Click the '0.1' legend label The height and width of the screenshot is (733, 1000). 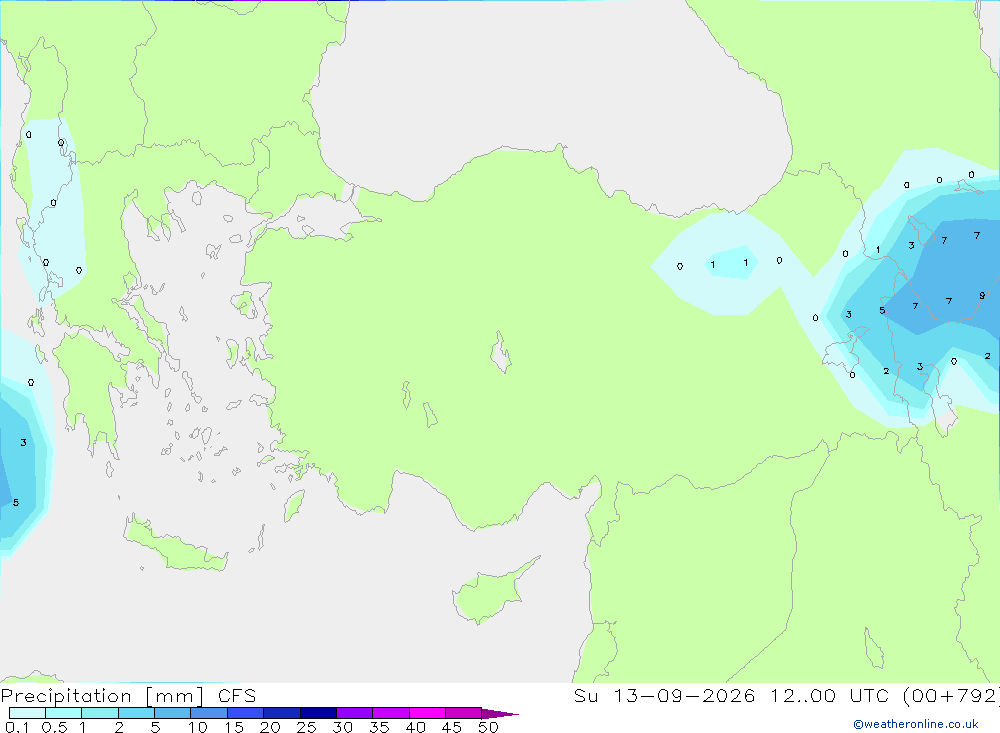pos(17,727)
